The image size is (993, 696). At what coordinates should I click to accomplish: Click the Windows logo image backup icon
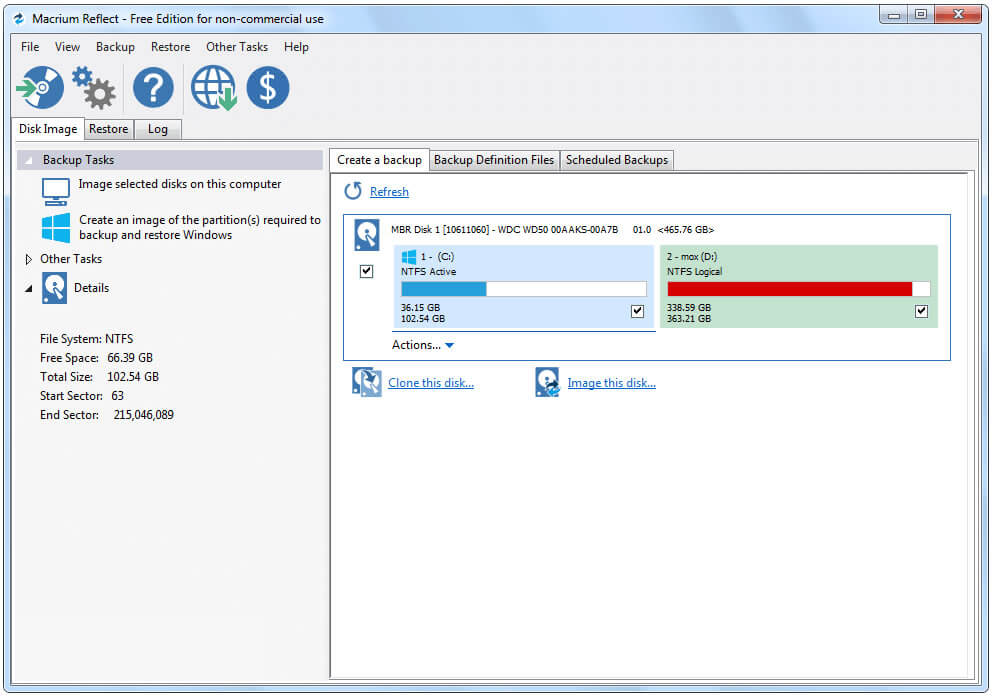pyautogui.click(x=55, y=227)
